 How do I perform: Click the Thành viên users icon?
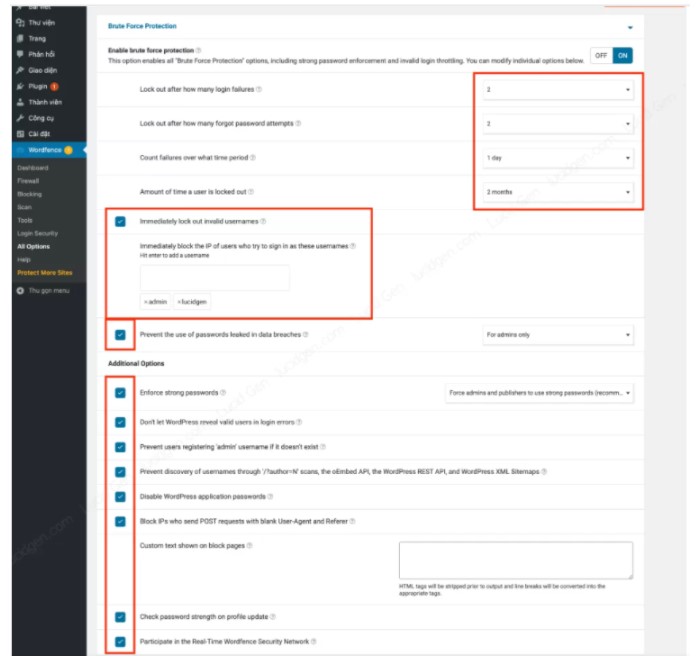[x=20, y=102]
